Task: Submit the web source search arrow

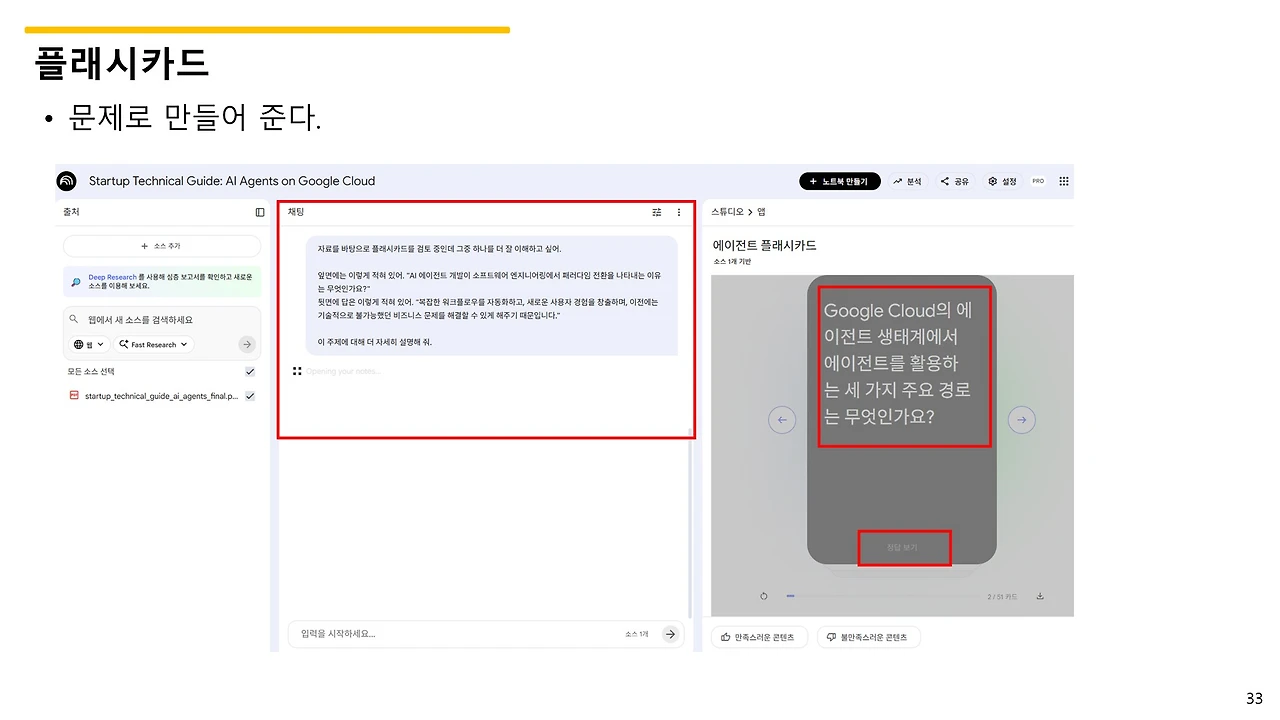Action: 246,344
